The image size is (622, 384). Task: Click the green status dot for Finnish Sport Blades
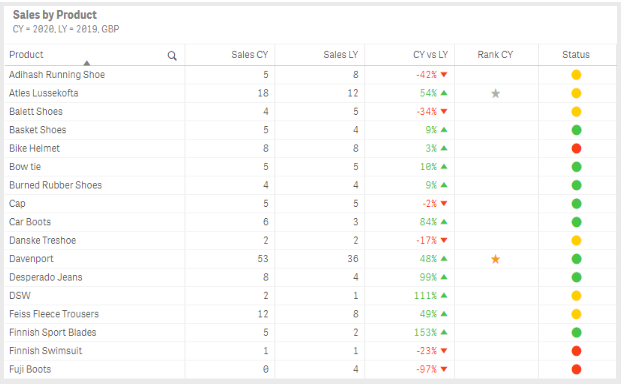click(x=576, y=332)
